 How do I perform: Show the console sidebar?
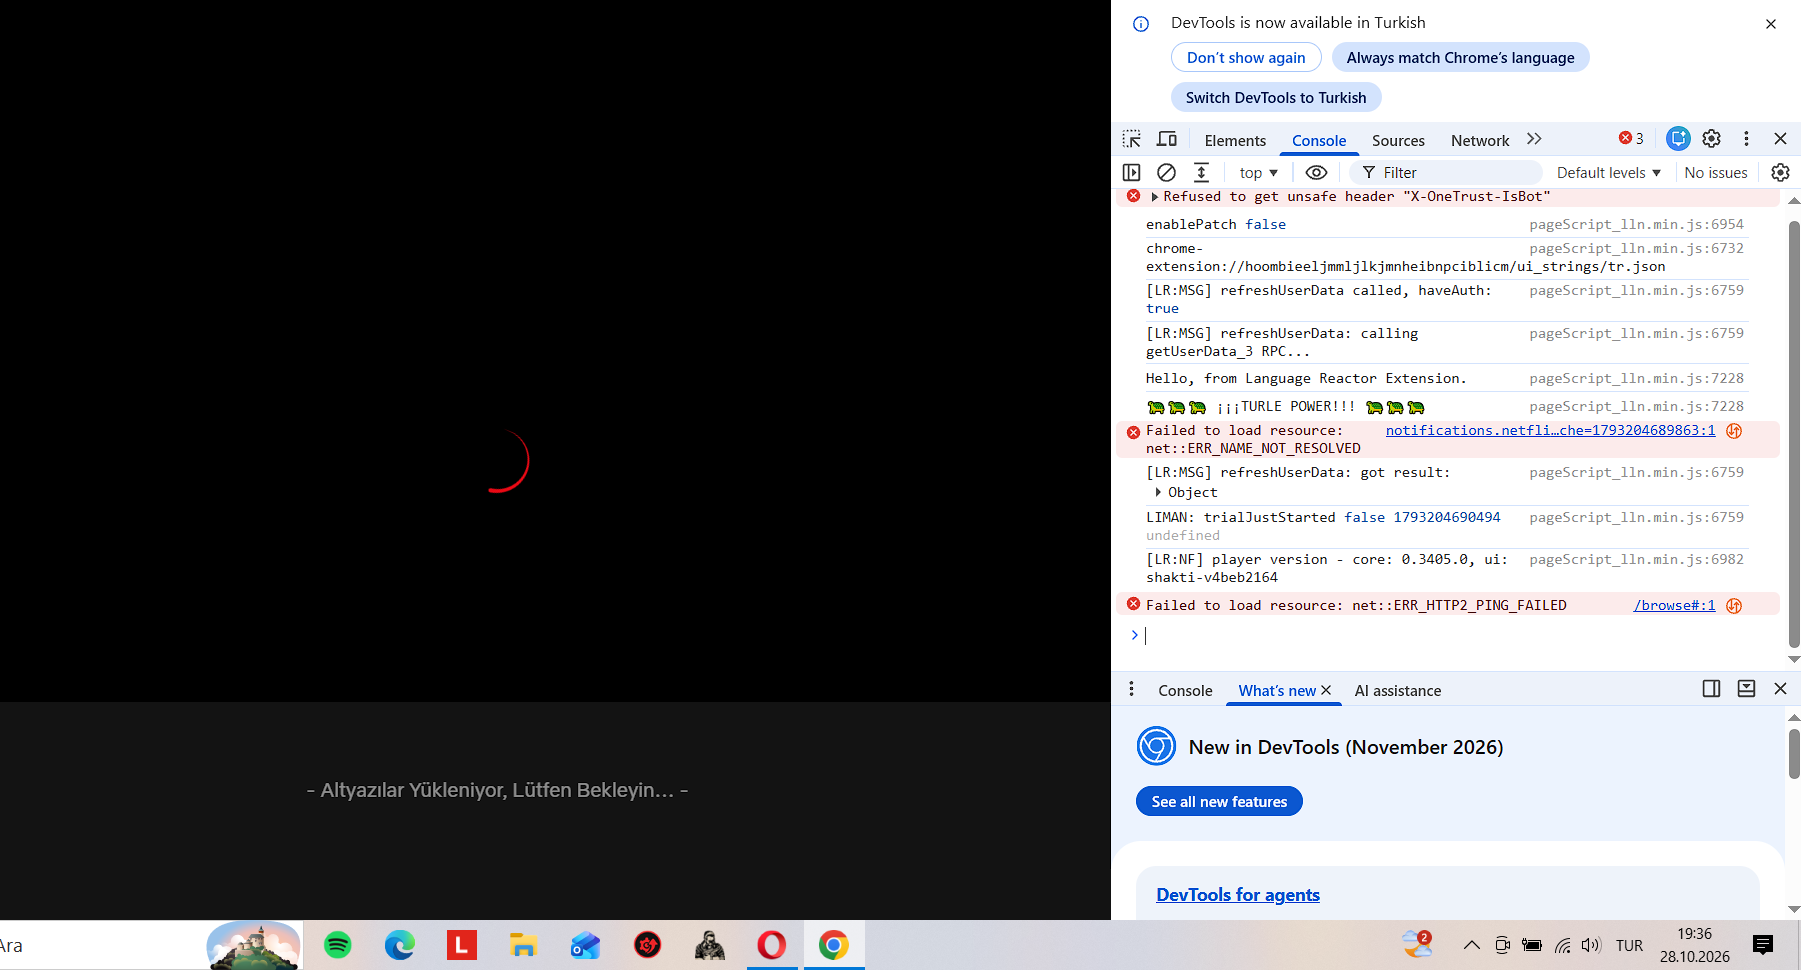point(1132,173)
